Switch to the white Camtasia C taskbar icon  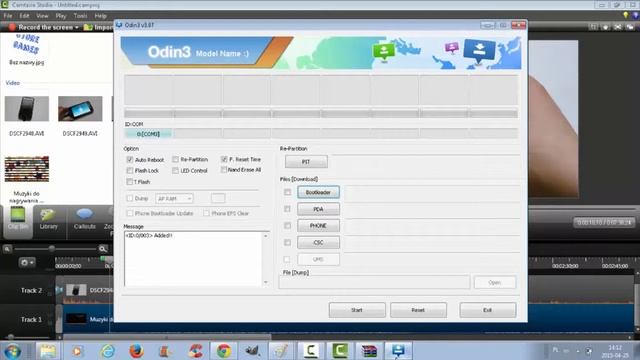click(x=311, y=351)
